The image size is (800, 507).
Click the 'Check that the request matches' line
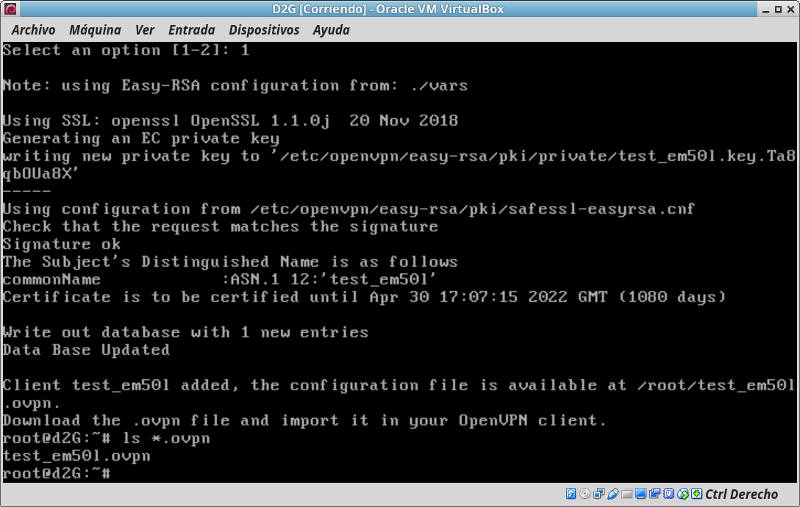220,226
